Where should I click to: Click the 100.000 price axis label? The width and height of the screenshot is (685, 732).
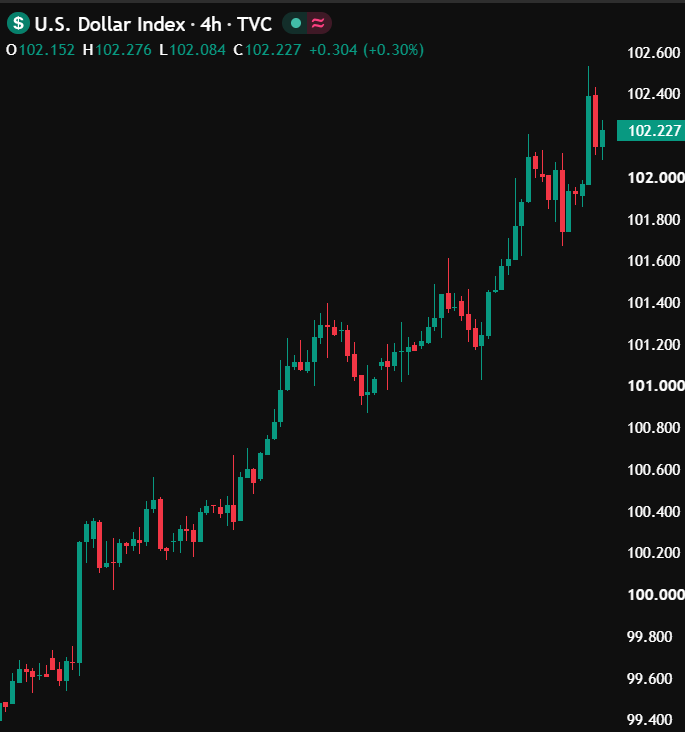point(656,594)
